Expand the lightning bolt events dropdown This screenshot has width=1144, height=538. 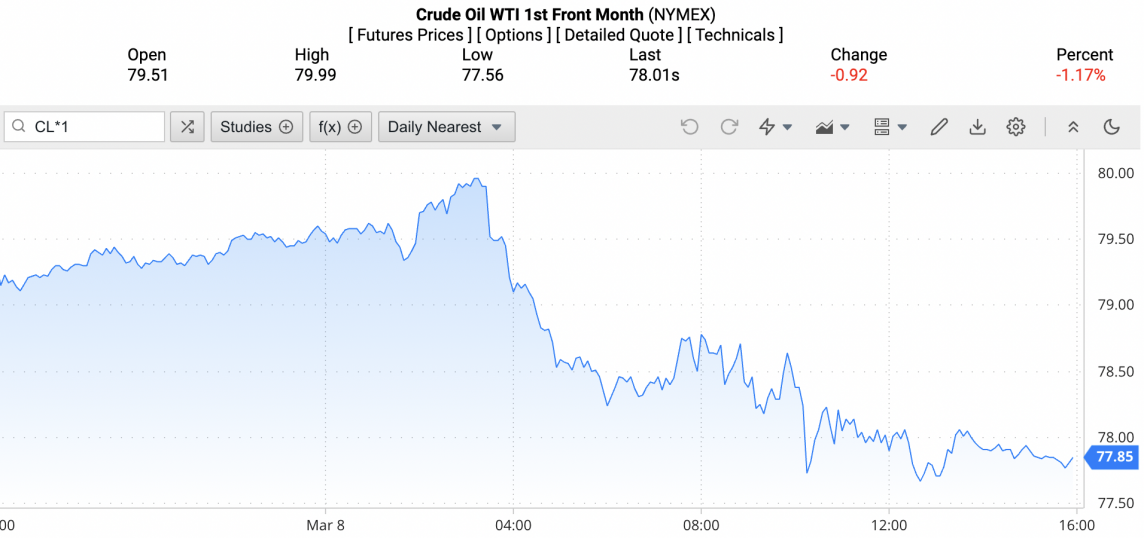776,127
